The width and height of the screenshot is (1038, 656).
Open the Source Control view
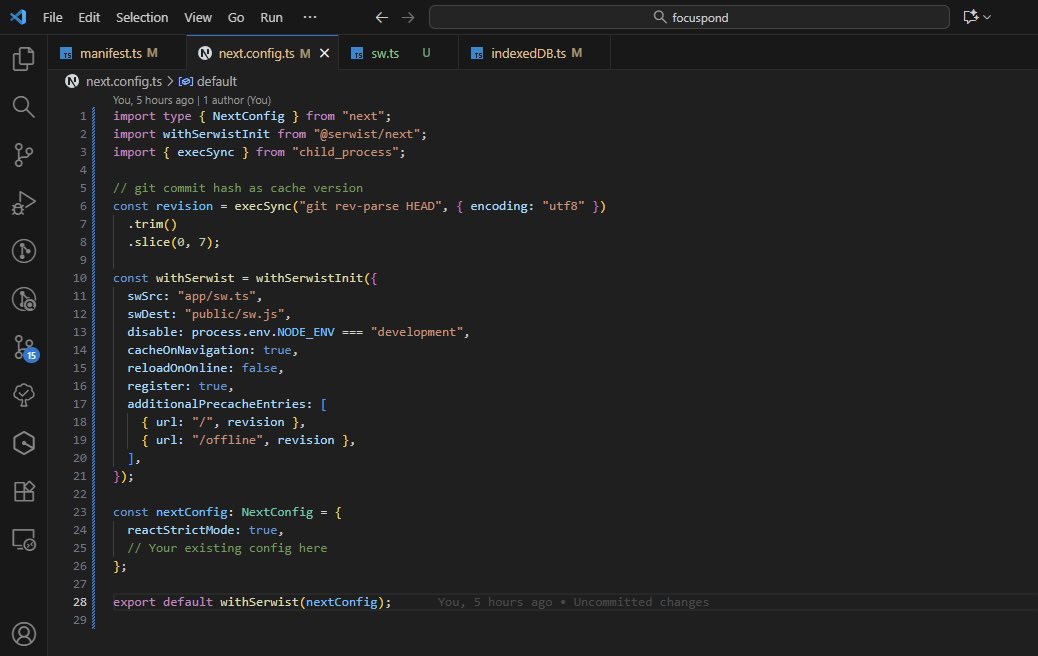pyautogui.click(x=23, y=154)
